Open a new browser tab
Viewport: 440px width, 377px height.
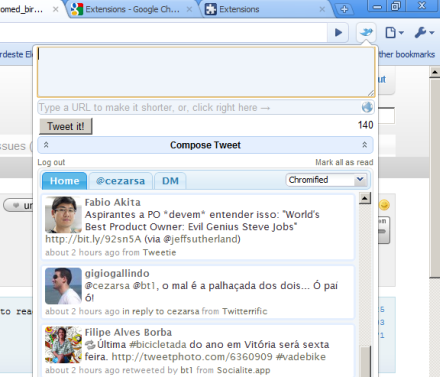344,9
